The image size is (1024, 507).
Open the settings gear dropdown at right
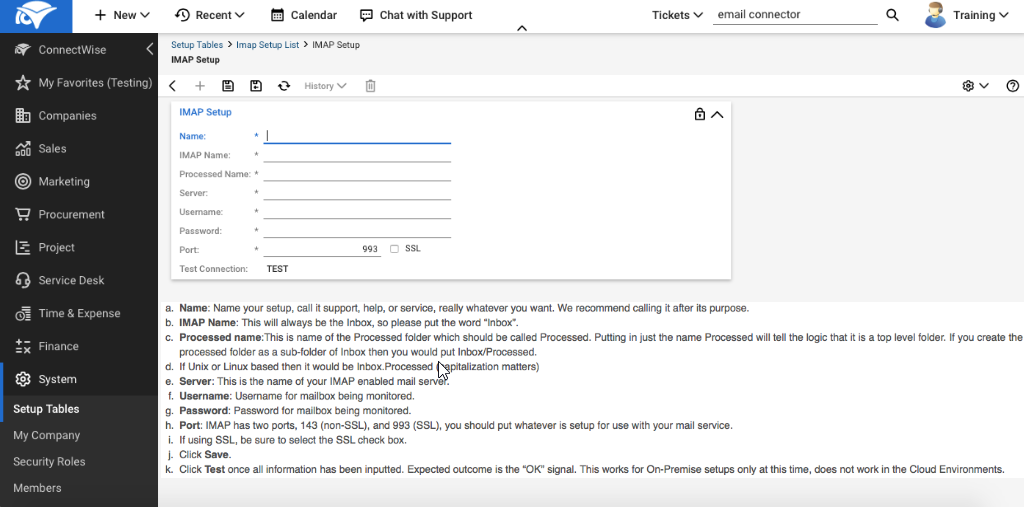(976, 86)
